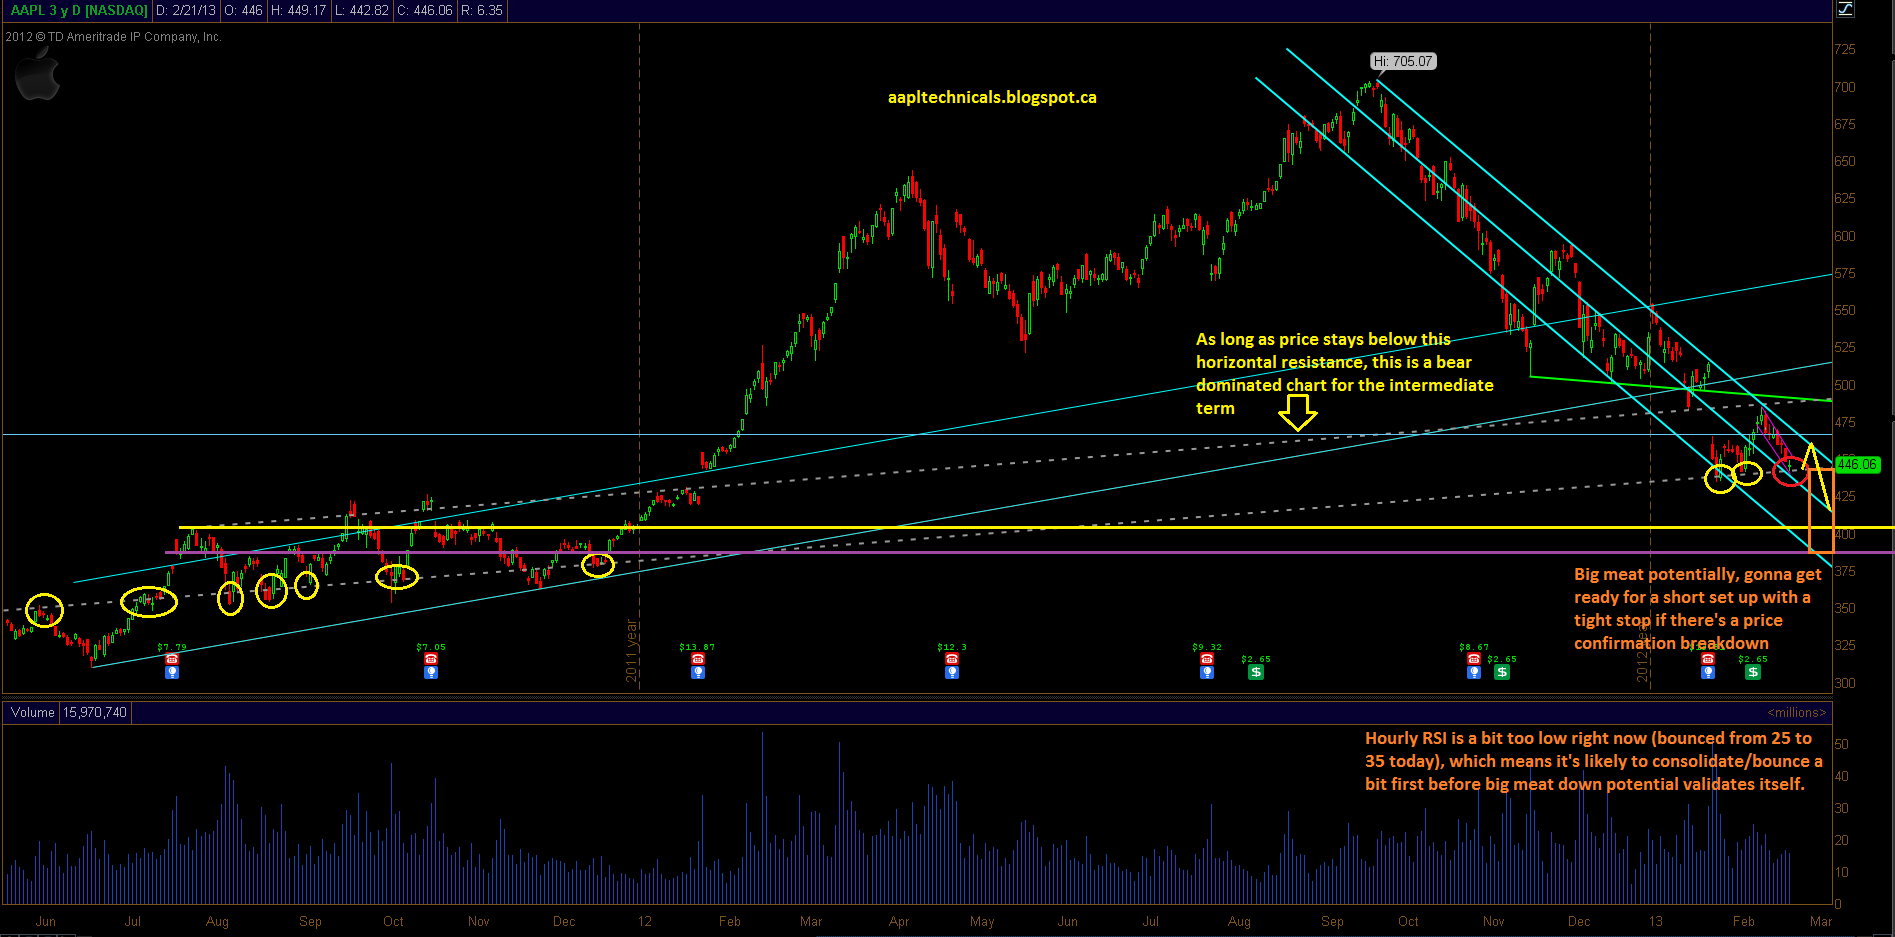The width and height of the screenshot is (1895, 937).
Task: Open the lightbulb event icon under $9.32
Action: tap(1207, 672)
